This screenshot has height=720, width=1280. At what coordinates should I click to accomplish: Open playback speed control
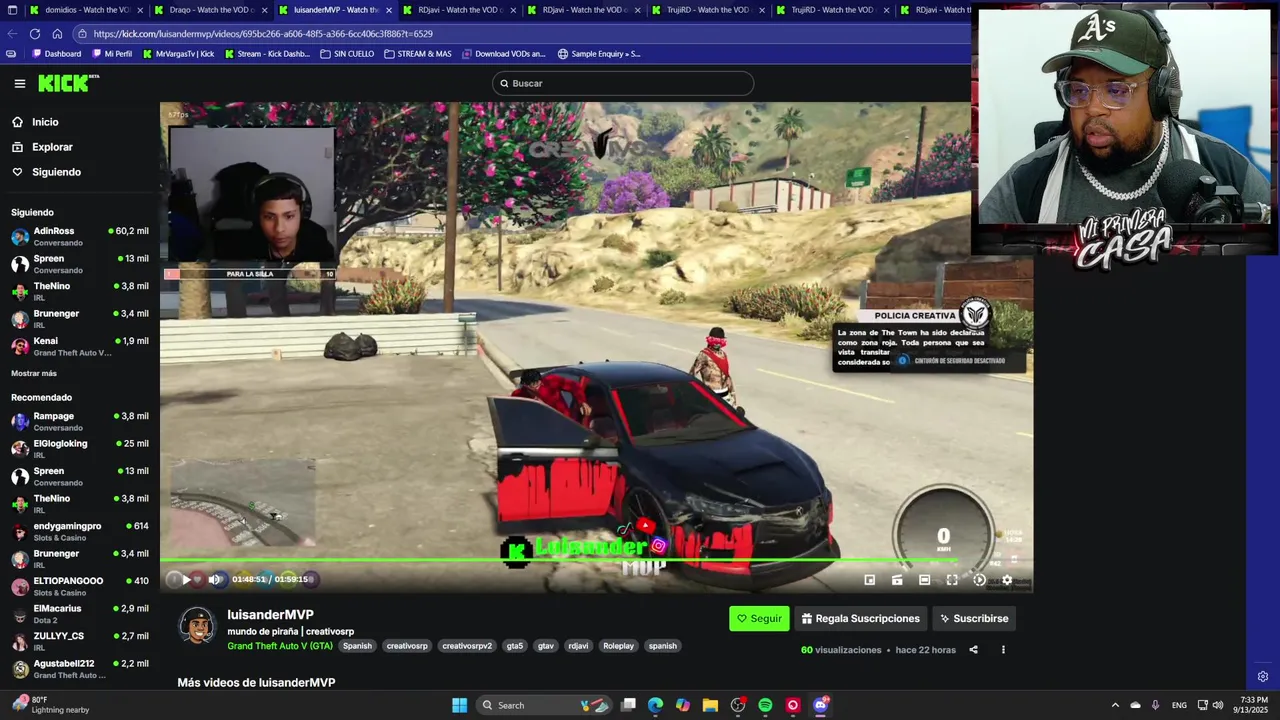coord(980,579)
